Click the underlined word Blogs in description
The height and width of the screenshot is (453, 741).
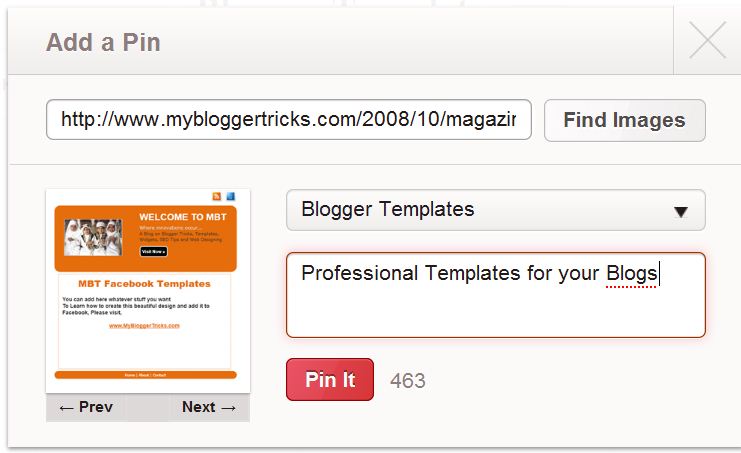point(631,274)
